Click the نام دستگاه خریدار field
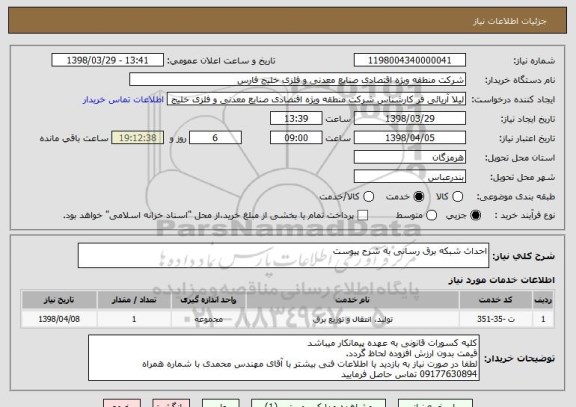The image size is (576, 407). (x=298, y=80)
